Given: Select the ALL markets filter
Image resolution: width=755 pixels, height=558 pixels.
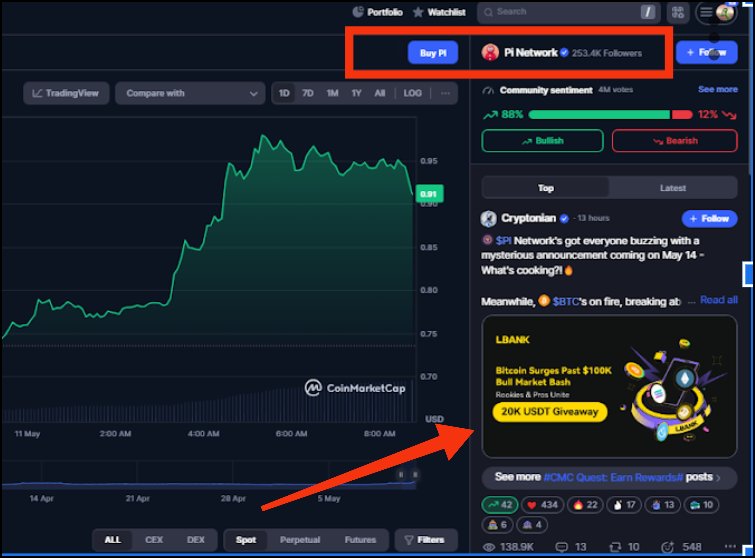Looking at the screenshot, I should pos(113,540).
